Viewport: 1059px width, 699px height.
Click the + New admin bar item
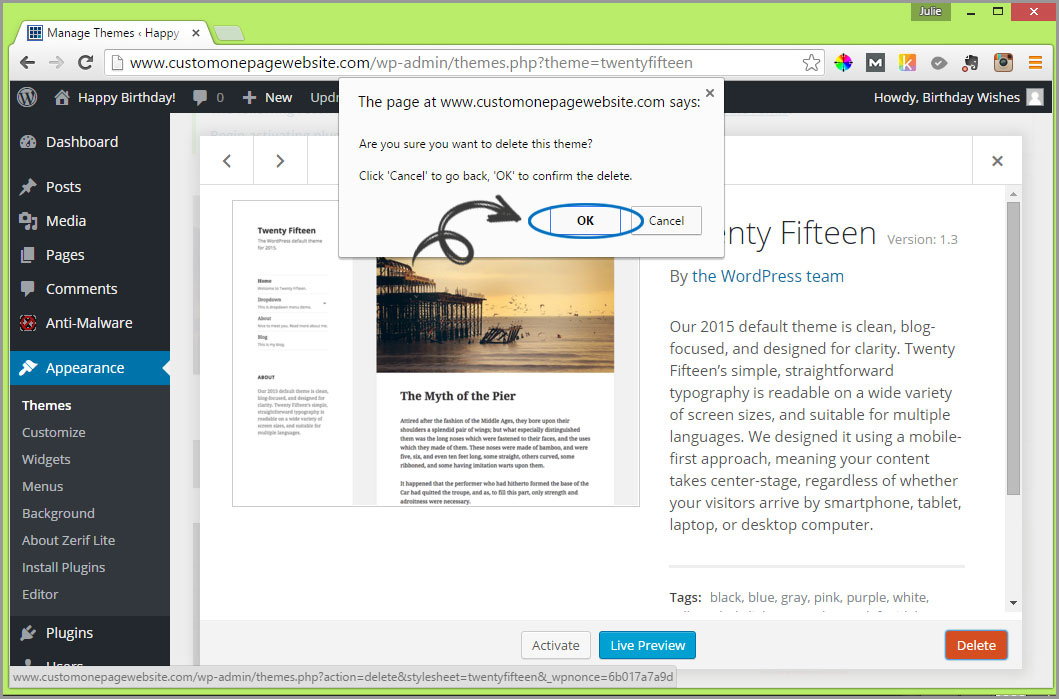(x=267, y=97)
